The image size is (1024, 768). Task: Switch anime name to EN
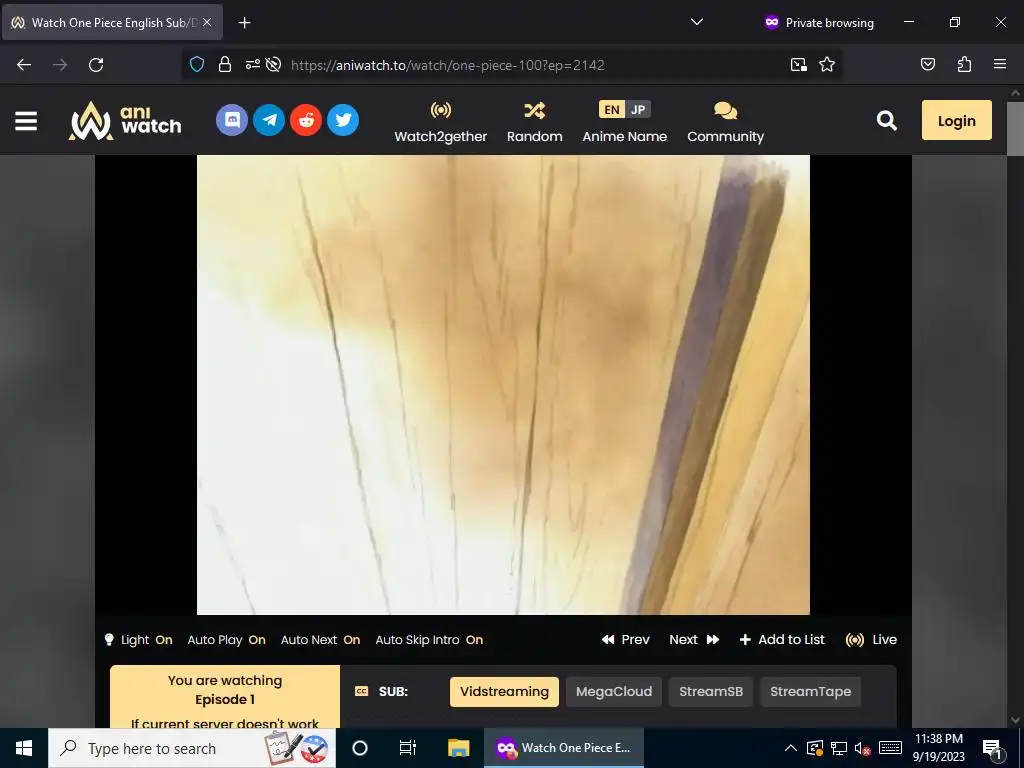click(611, 110)
